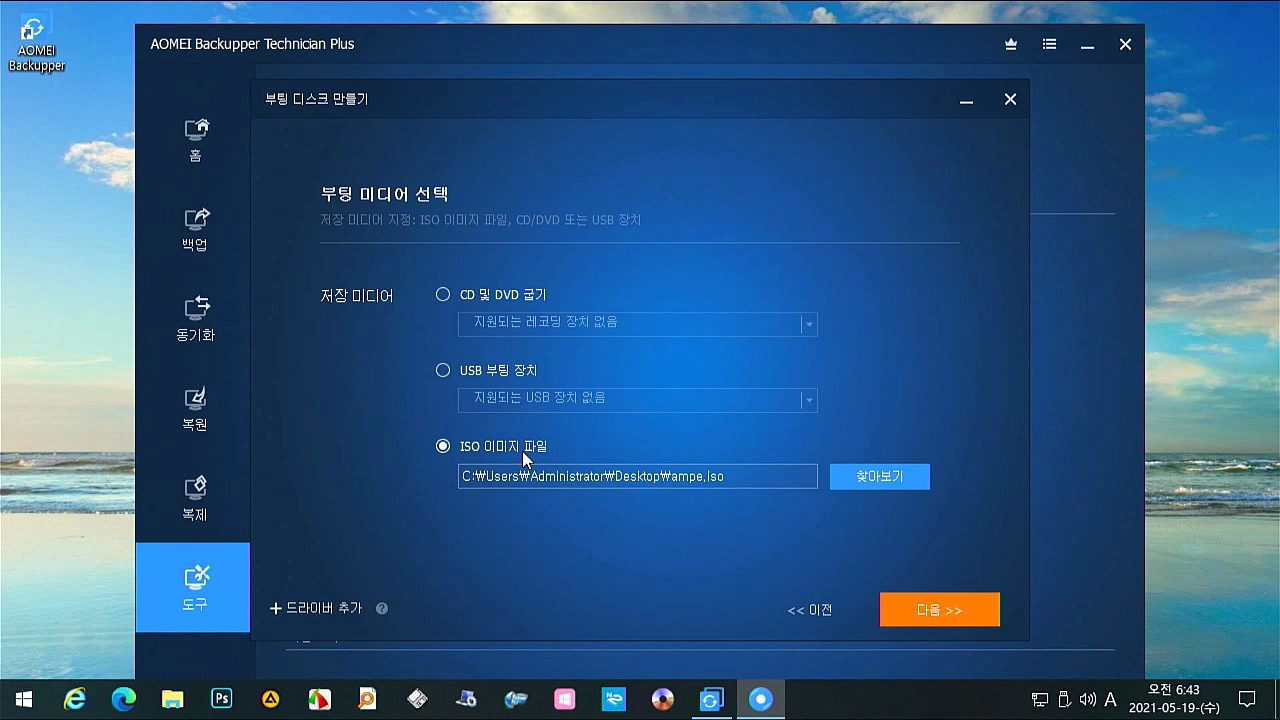Launch Microsoft Edge from taskbar
Screen dimensions: 1280x720
pyautogui.click(x=124, y=699)
